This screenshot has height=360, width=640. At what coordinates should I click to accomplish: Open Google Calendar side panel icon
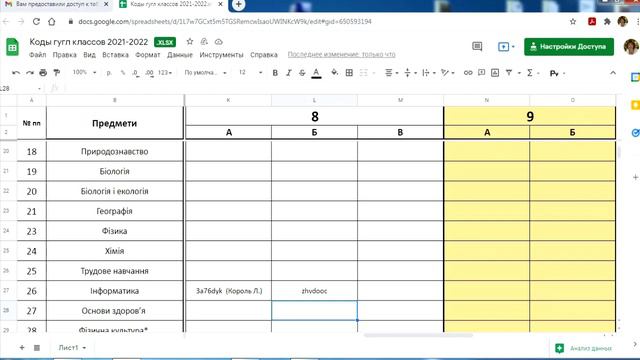(635, 77)
